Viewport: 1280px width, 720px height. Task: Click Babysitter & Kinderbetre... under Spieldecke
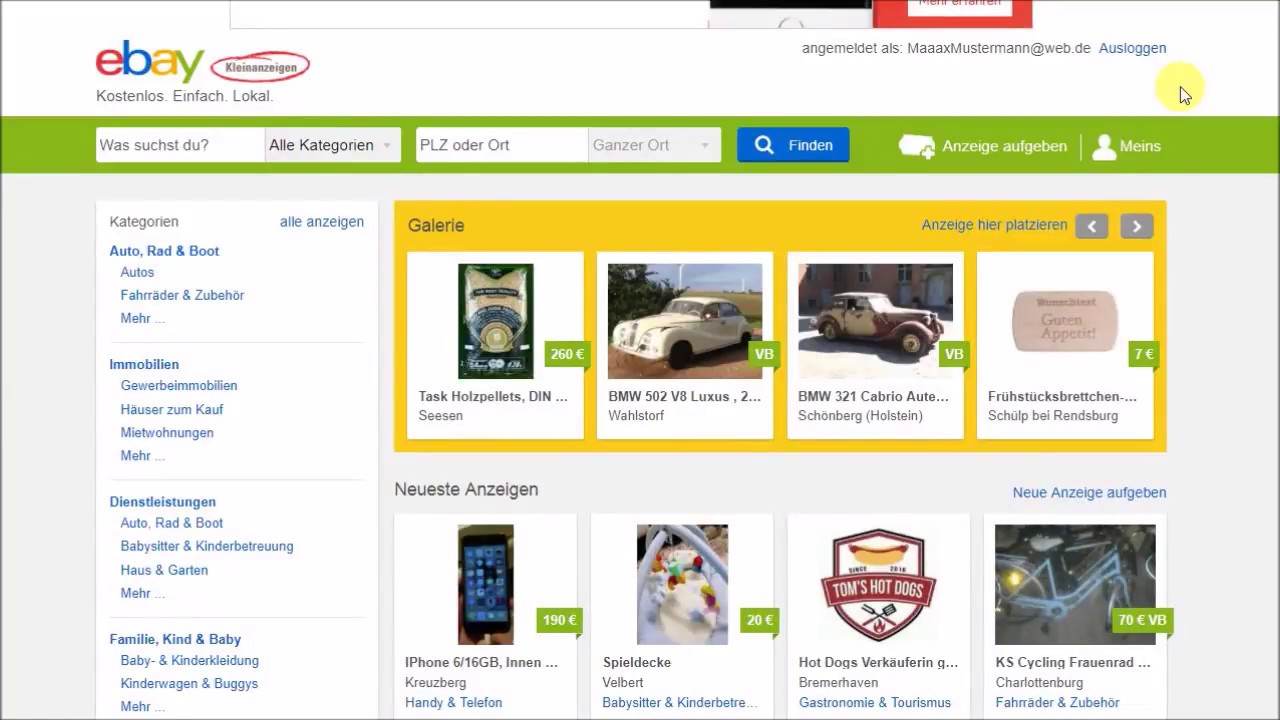[680, 702]
